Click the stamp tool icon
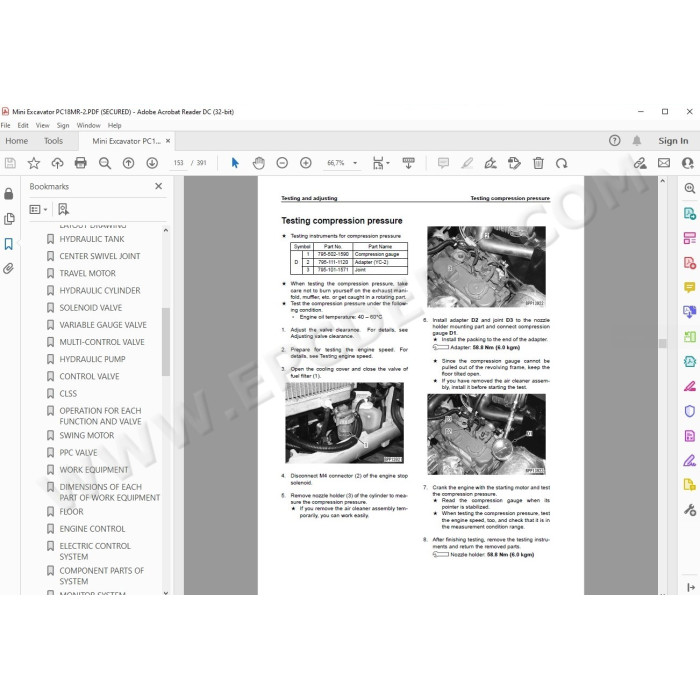Viewport: 700px width, 700px height. point(514,163)
